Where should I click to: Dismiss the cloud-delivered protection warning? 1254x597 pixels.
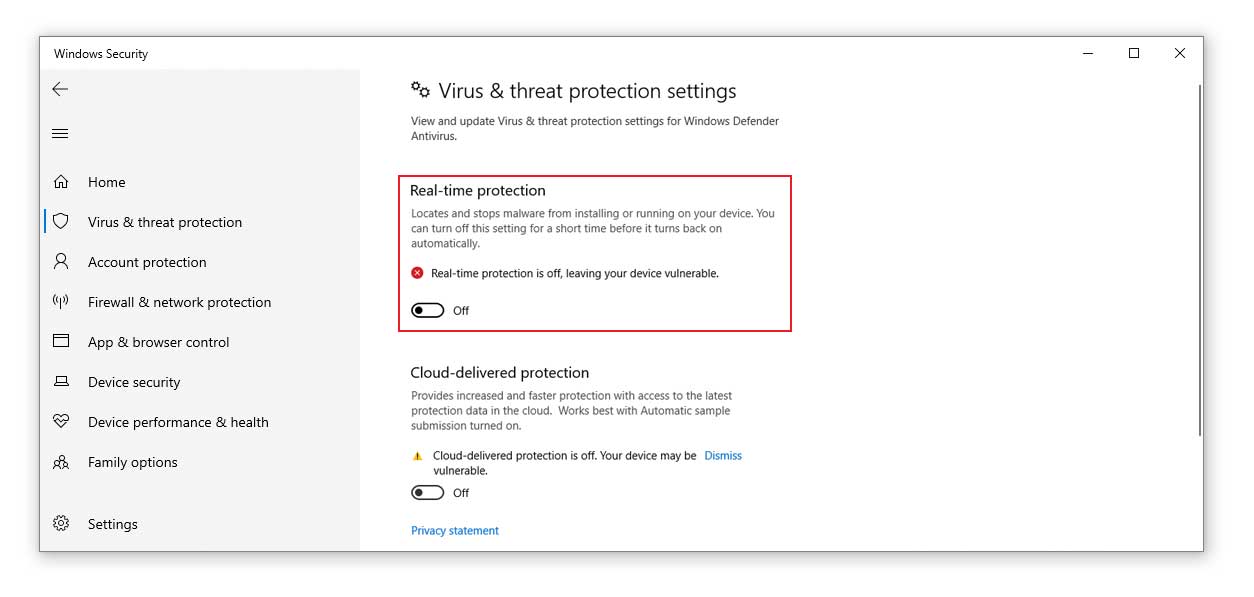point(723,456)
